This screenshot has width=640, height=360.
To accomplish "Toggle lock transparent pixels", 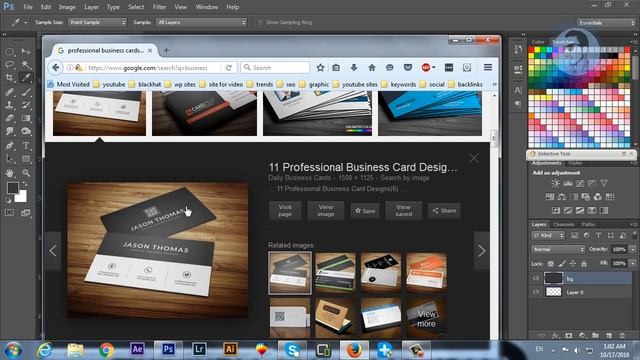I will point(551,264).
